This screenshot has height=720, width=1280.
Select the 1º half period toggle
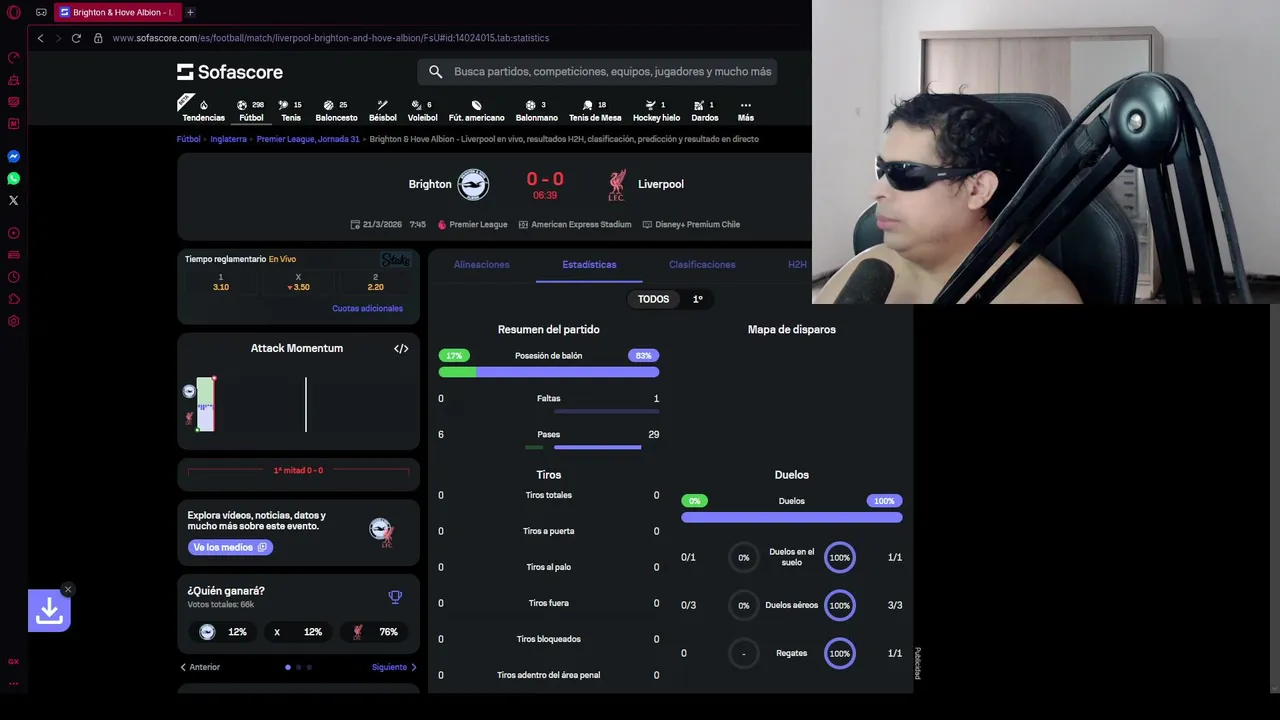point(698,299)
